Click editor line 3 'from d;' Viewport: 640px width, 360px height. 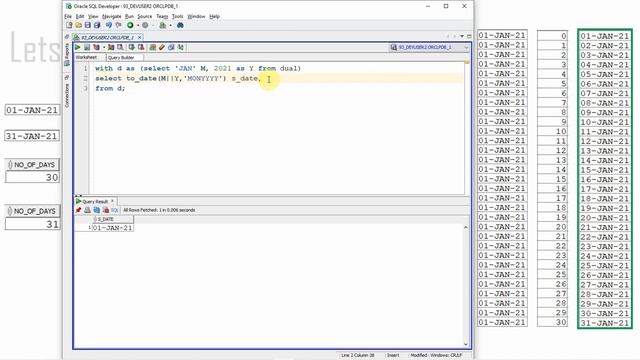[110, 88]
